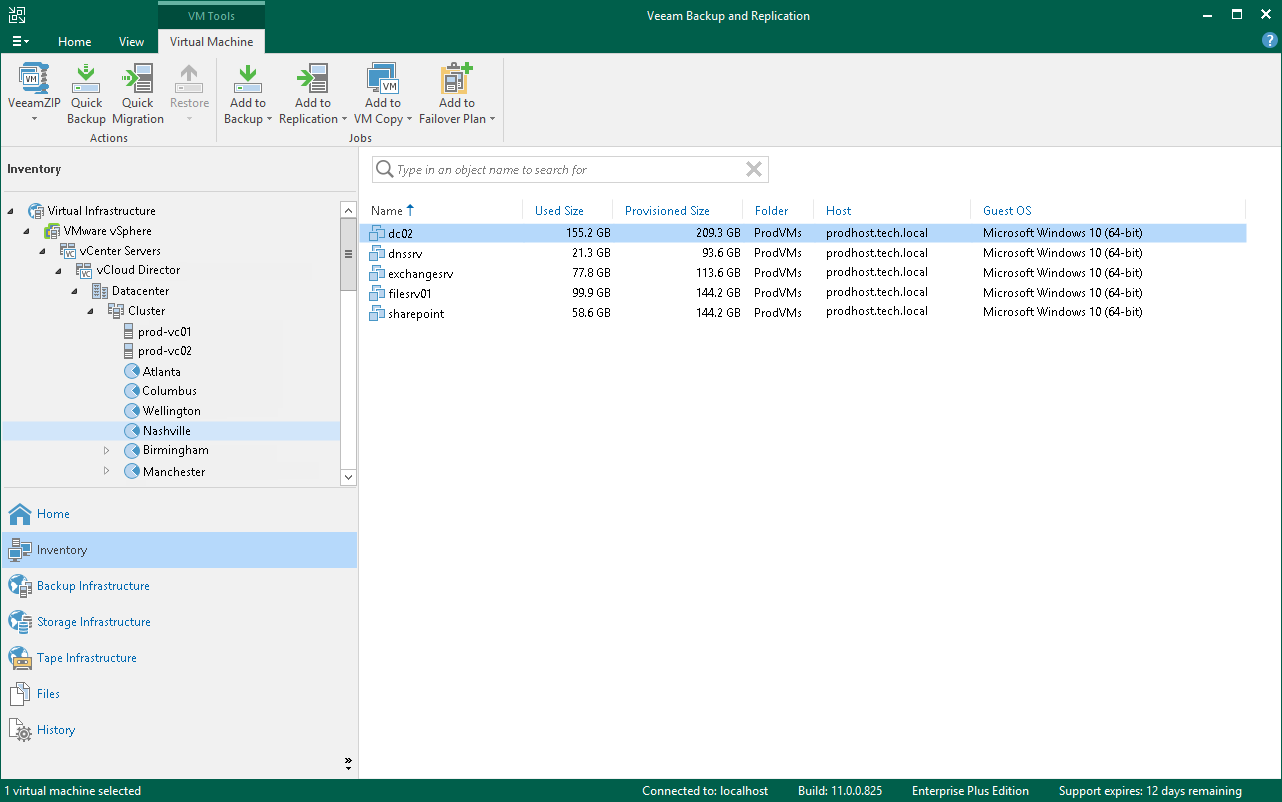Collapse the Virtual Infrastructure node
1282x802 pixels.
11,211
